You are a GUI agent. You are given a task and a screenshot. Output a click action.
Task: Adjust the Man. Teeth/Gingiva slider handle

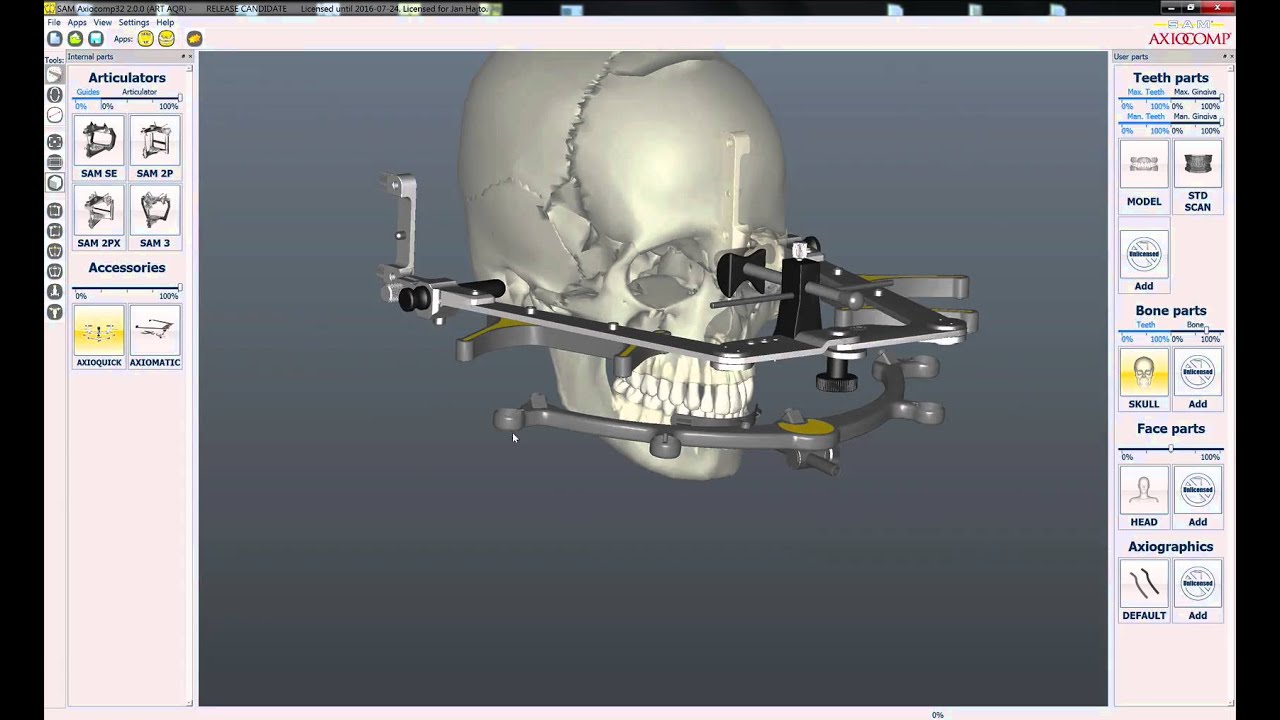pos(1221,123)
